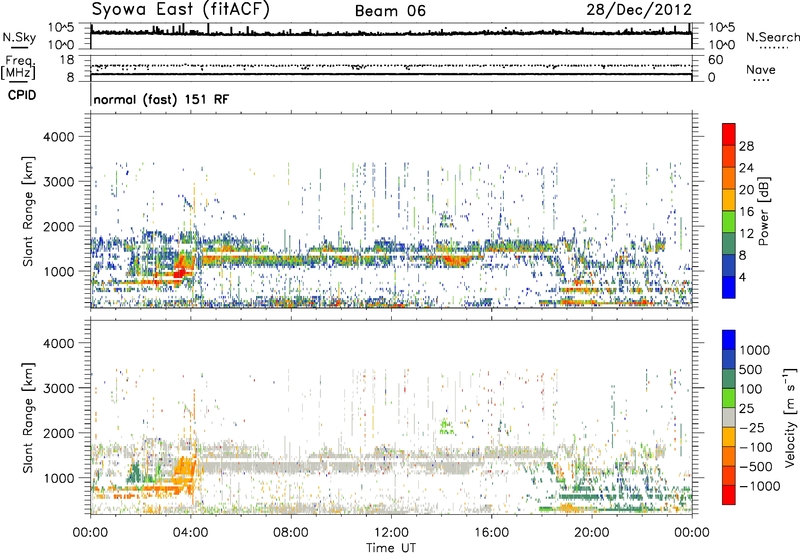Click the red bottom segment of the Velocity color bar
The height and width of the screenshot is (554, 800).
(x=729, y=495)
